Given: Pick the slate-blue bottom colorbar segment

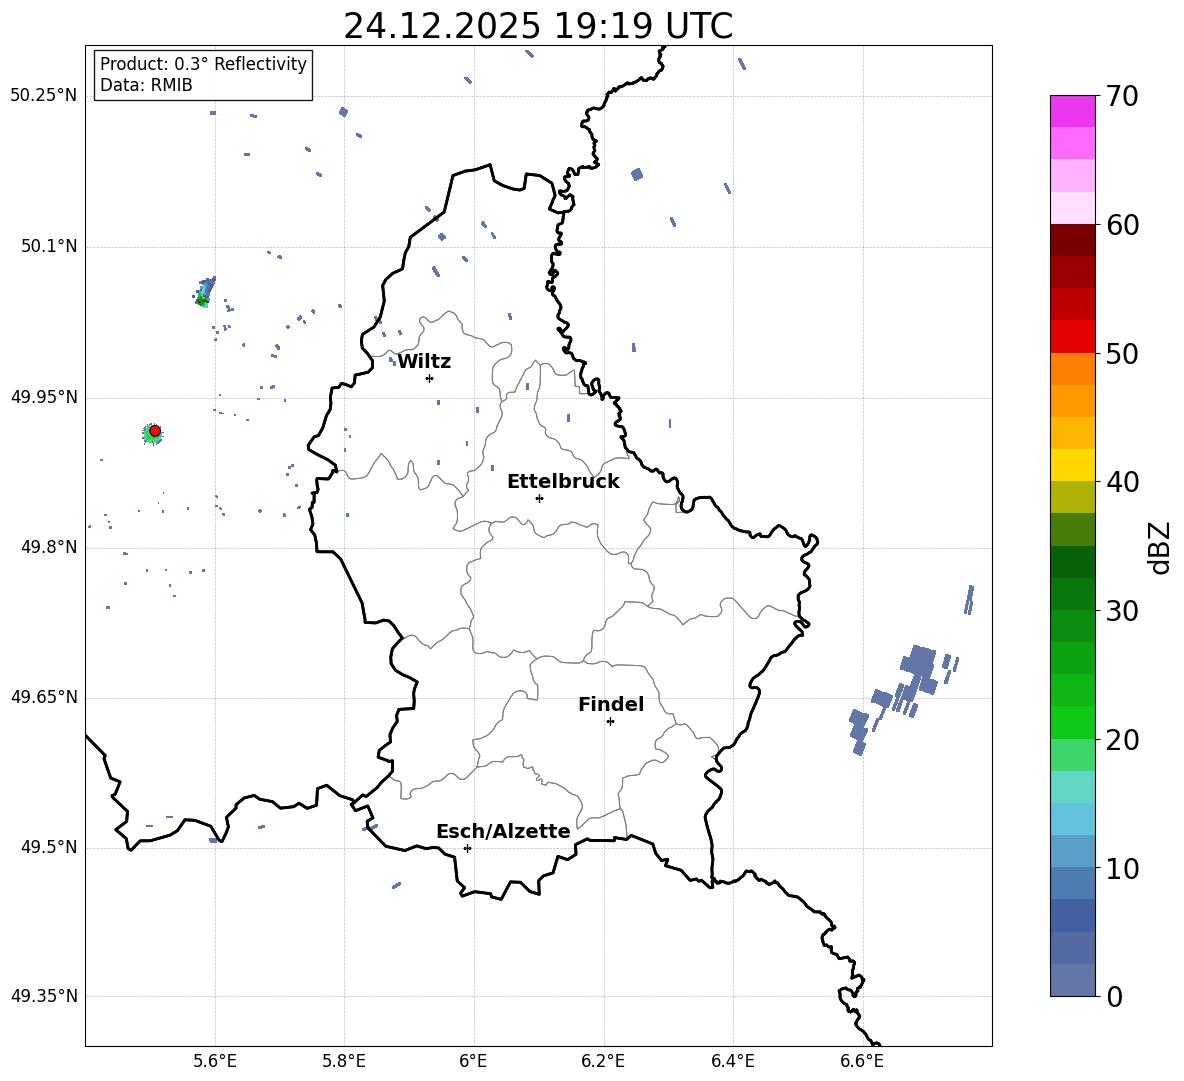Looking at the screenshot, I should click(x=1073, y=980).
